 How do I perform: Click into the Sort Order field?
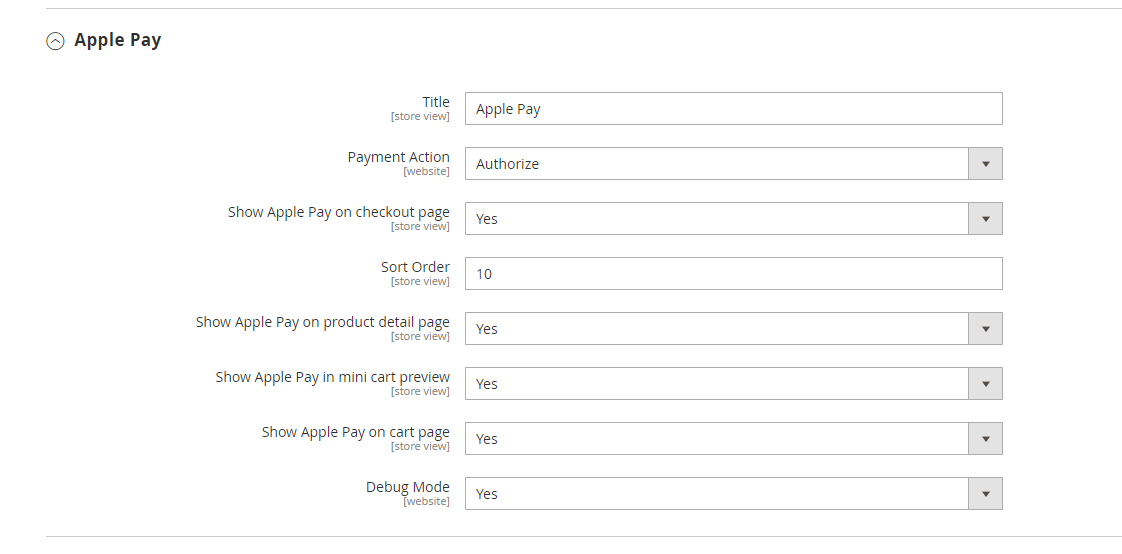[x=733, y=274]
